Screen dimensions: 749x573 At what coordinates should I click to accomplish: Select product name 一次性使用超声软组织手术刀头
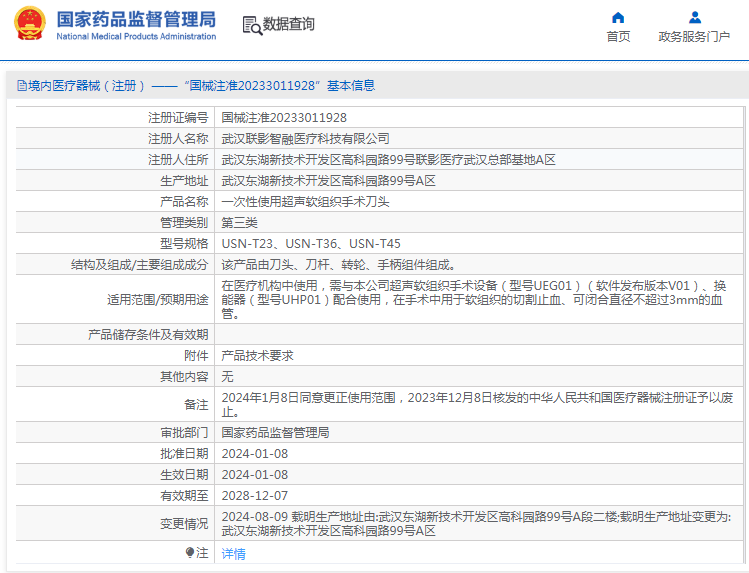pyautogui.click(x=306, y=202)
